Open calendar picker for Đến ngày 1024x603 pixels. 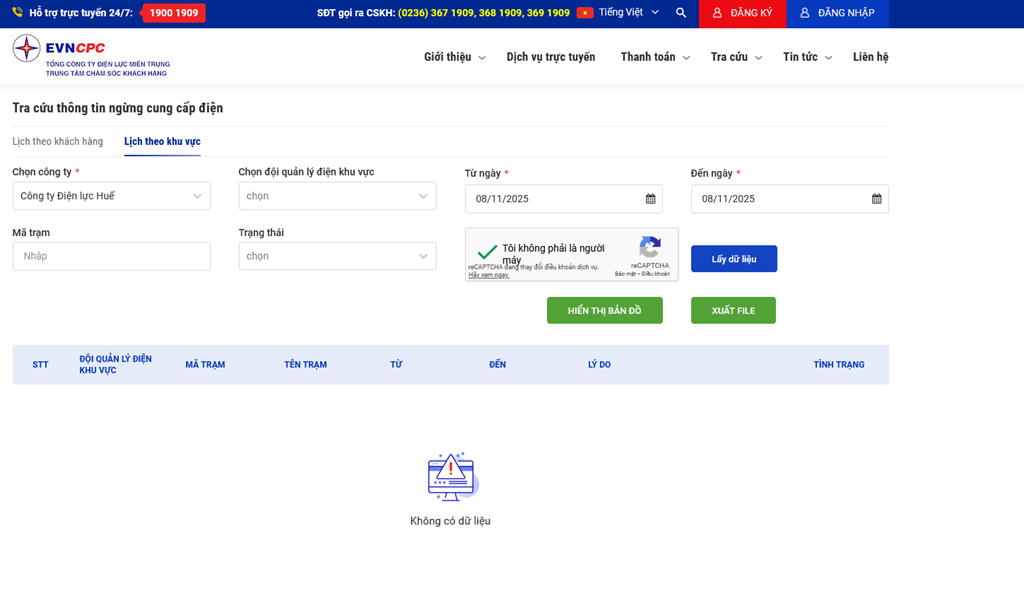pos(876,199)
